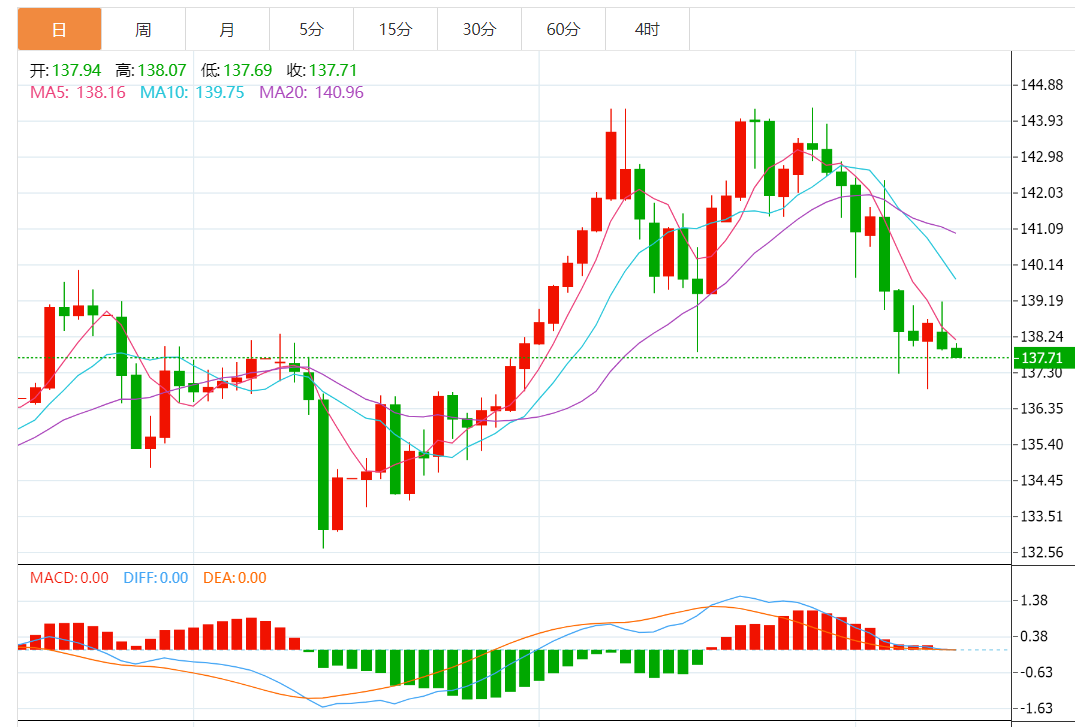Open the 30分 timeframe tab

click(479, 29)
